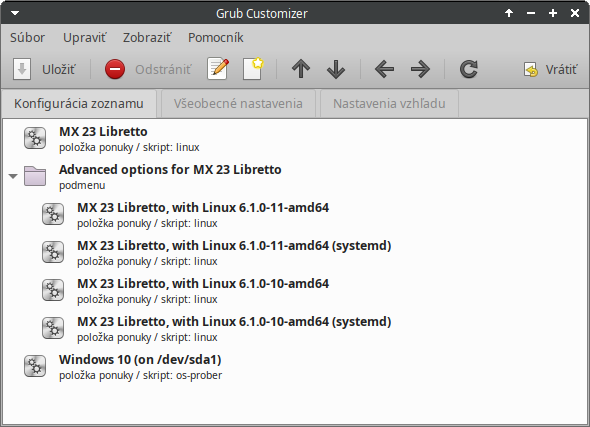Viewport: 590px width, 427px height.
Task: Switch to Všeobecné nastavenia tab
Action: [x=238, y=103]
